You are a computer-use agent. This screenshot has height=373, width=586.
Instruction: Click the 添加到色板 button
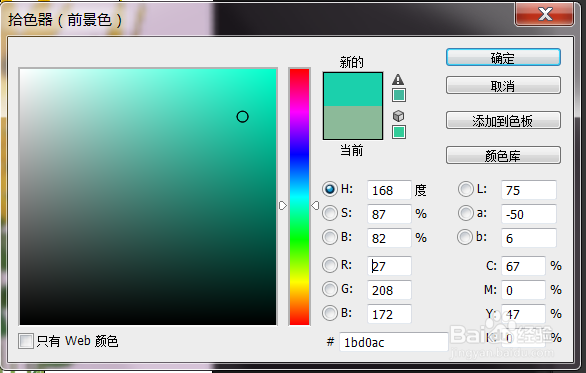(503, 120)
